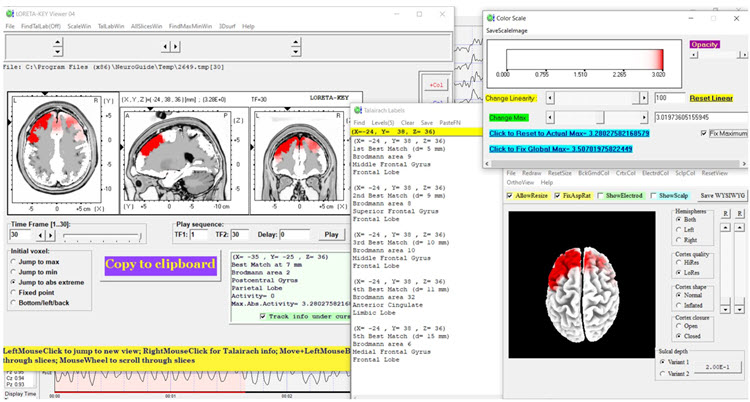Click the Change Max slider's right arrow
This screenshot has width=750, height=402.
point(645,116)
